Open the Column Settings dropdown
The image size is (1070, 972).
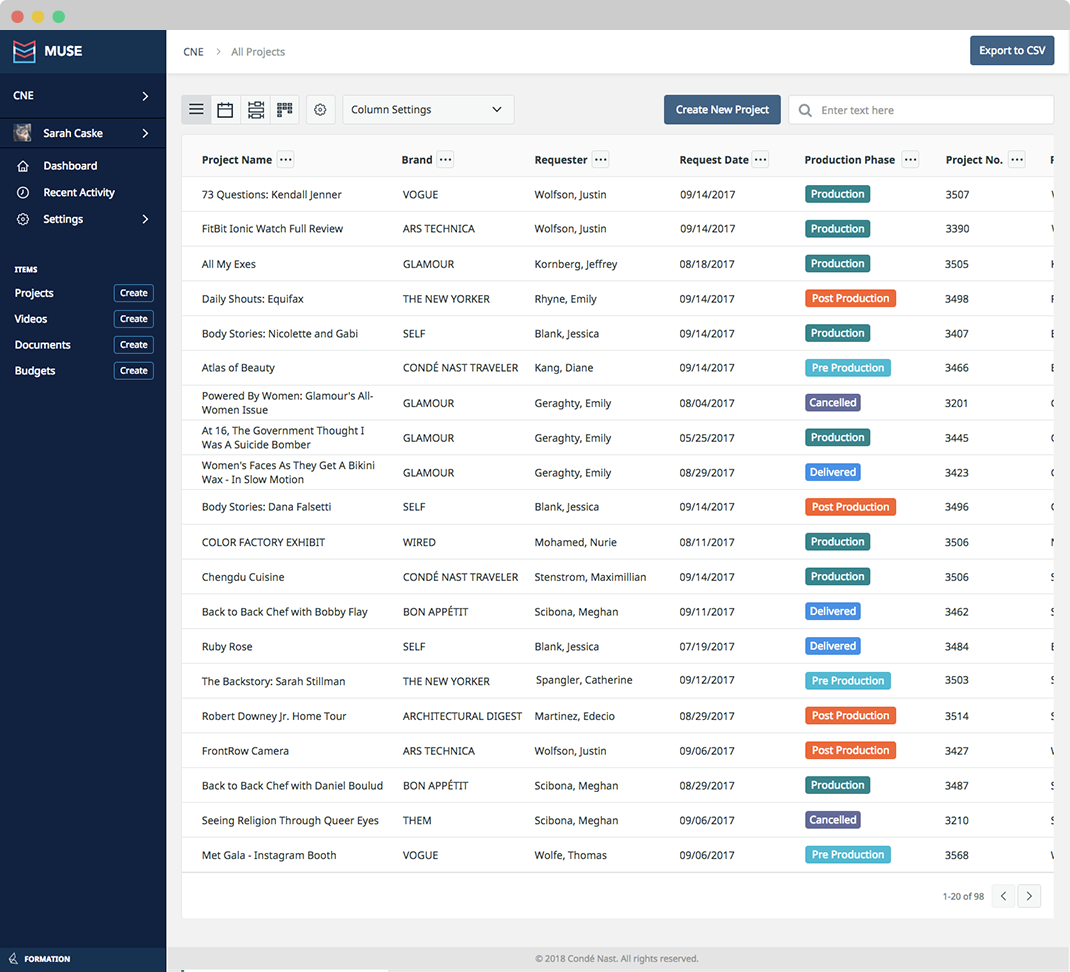pos(428,109)
